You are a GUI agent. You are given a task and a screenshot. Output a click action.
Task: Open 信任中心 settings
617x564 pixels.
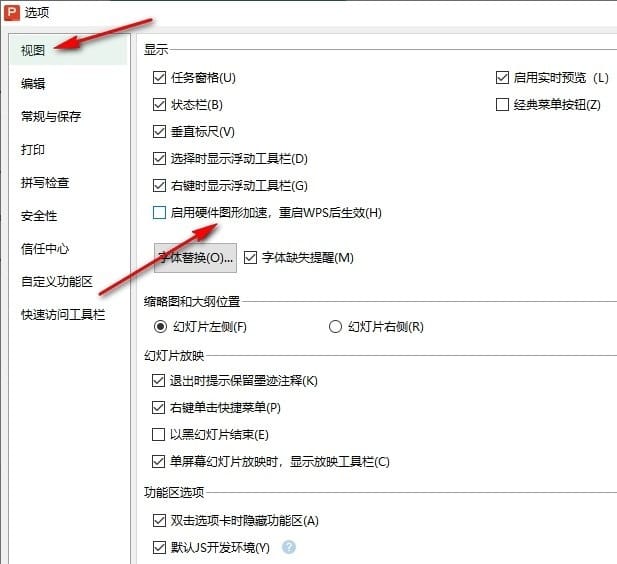pos(45,249)
